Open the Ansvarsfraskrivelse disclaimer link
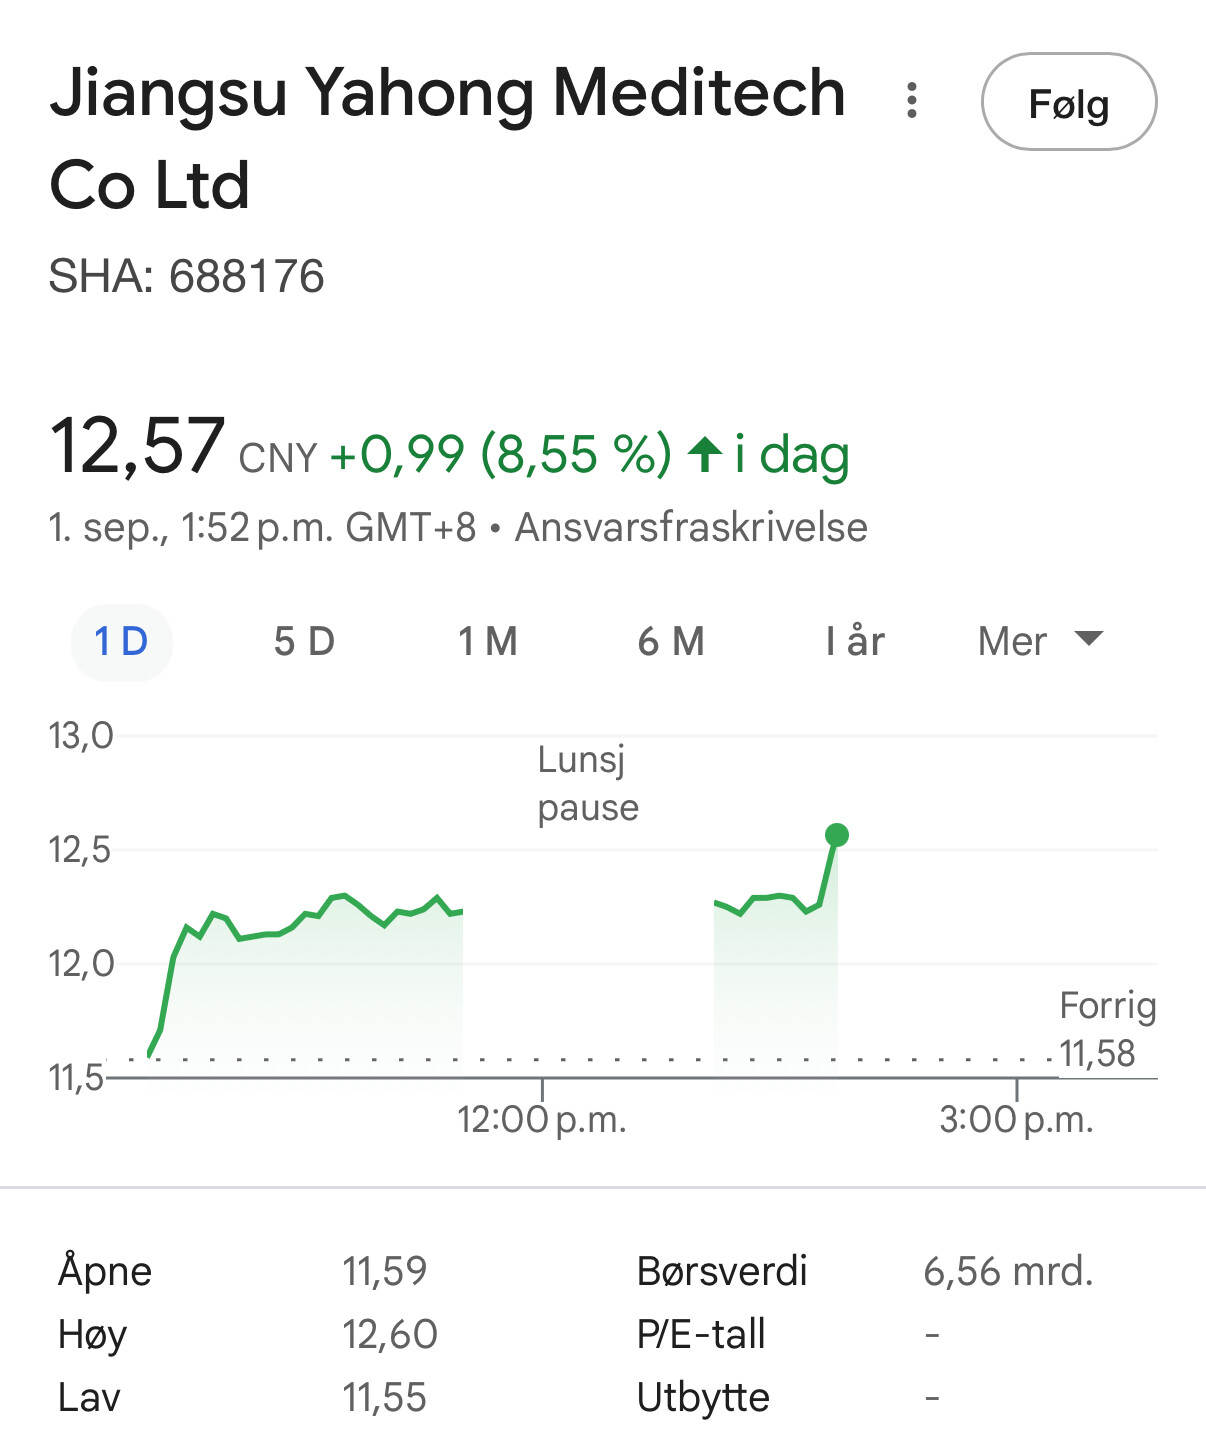 pyautogui.click(x=691, y=527)
